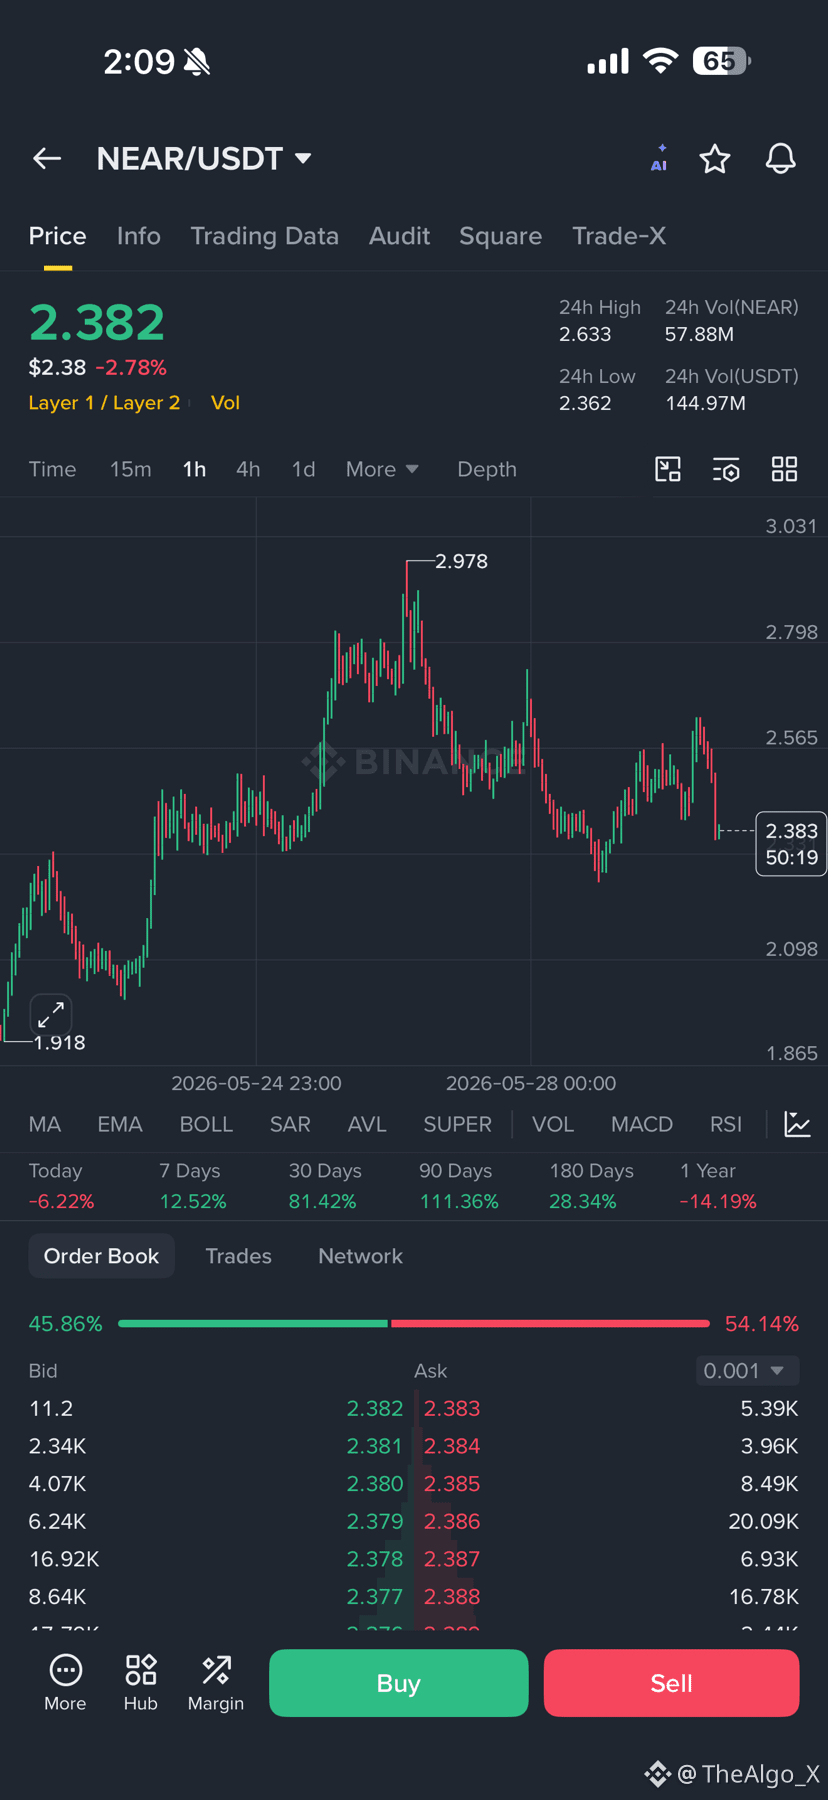Switch to the Trades tab
This screenshot has width=828, height=1800.
[238, 1256]
